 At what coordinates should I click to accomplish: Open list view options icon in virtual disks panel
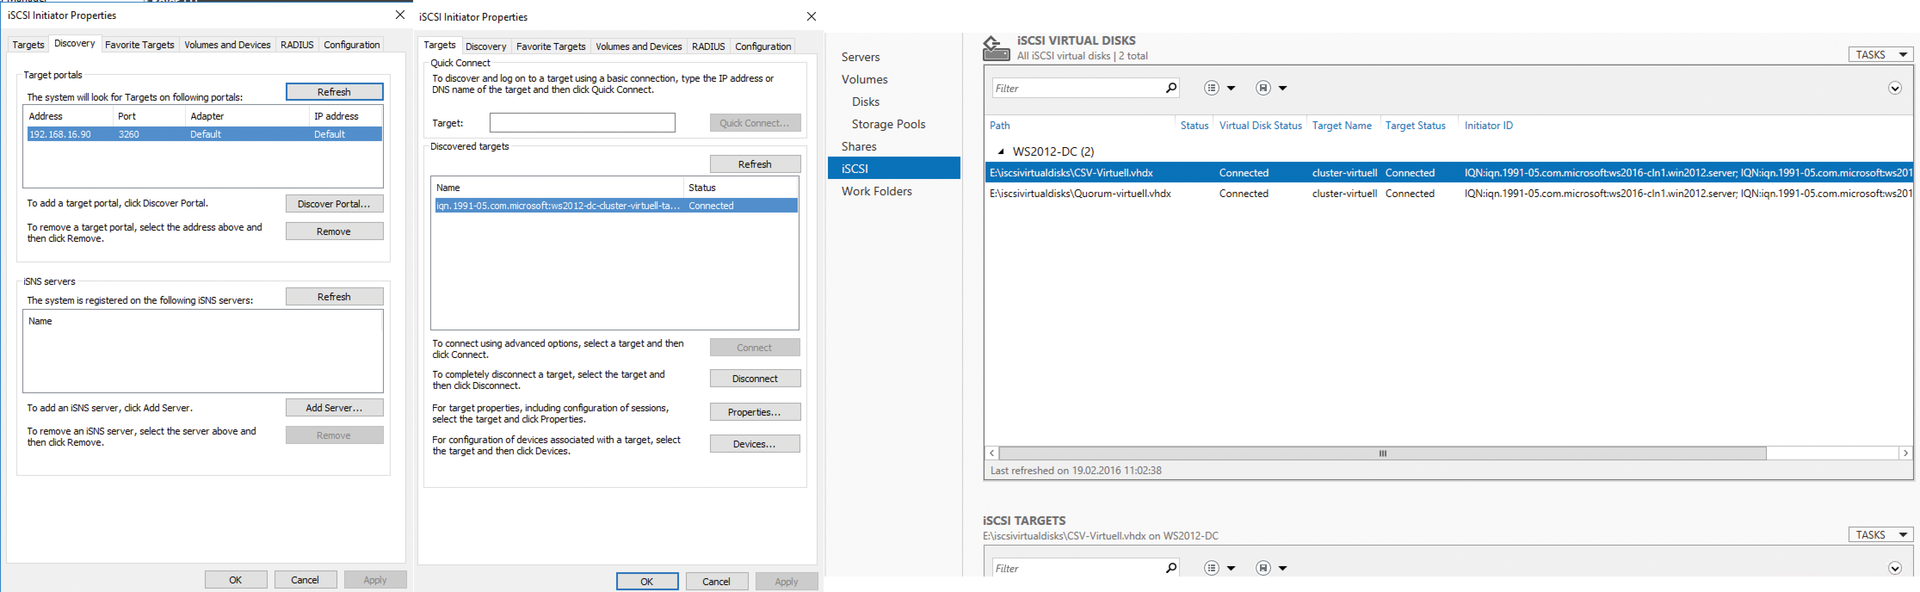(x=1212, y=88)
